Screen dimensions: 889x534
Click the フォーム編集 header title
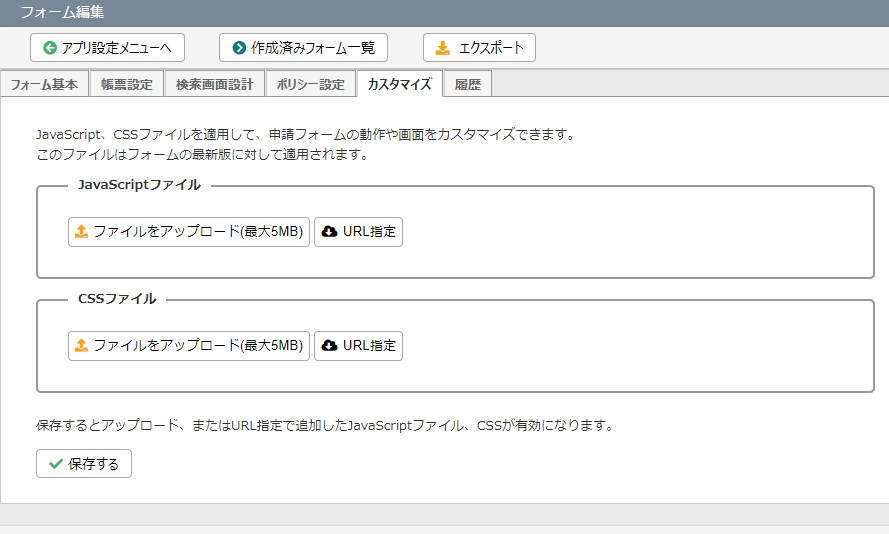[62, 12]
